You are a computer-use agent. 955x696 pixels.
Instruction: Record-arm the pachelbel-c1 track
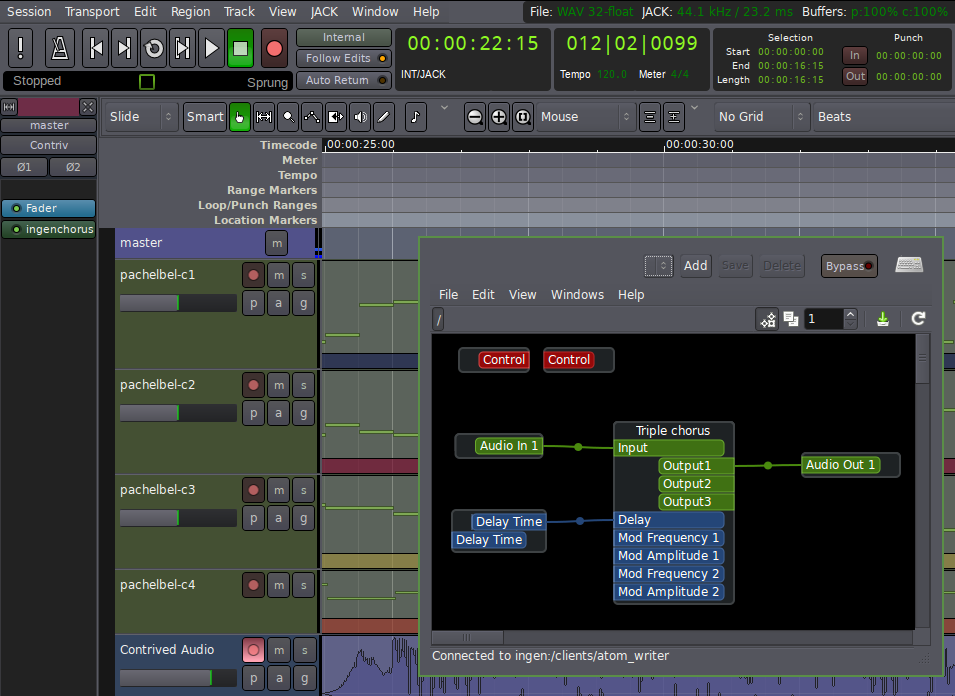pos(253,275)
